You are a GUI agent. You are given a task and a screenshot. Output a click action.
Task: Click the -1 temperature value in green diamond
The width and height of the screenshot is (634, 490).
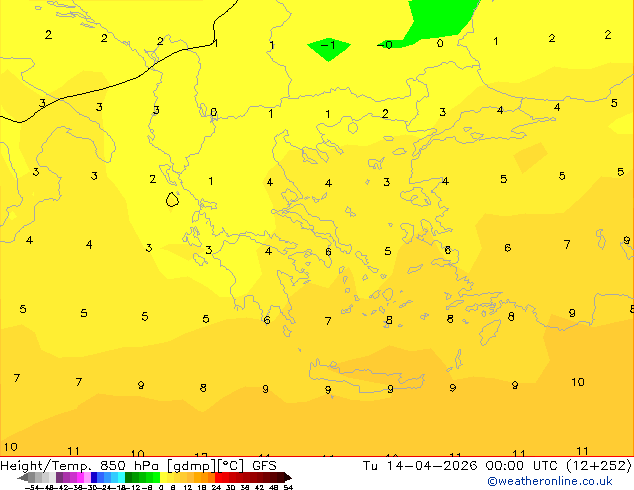point(328,44)
